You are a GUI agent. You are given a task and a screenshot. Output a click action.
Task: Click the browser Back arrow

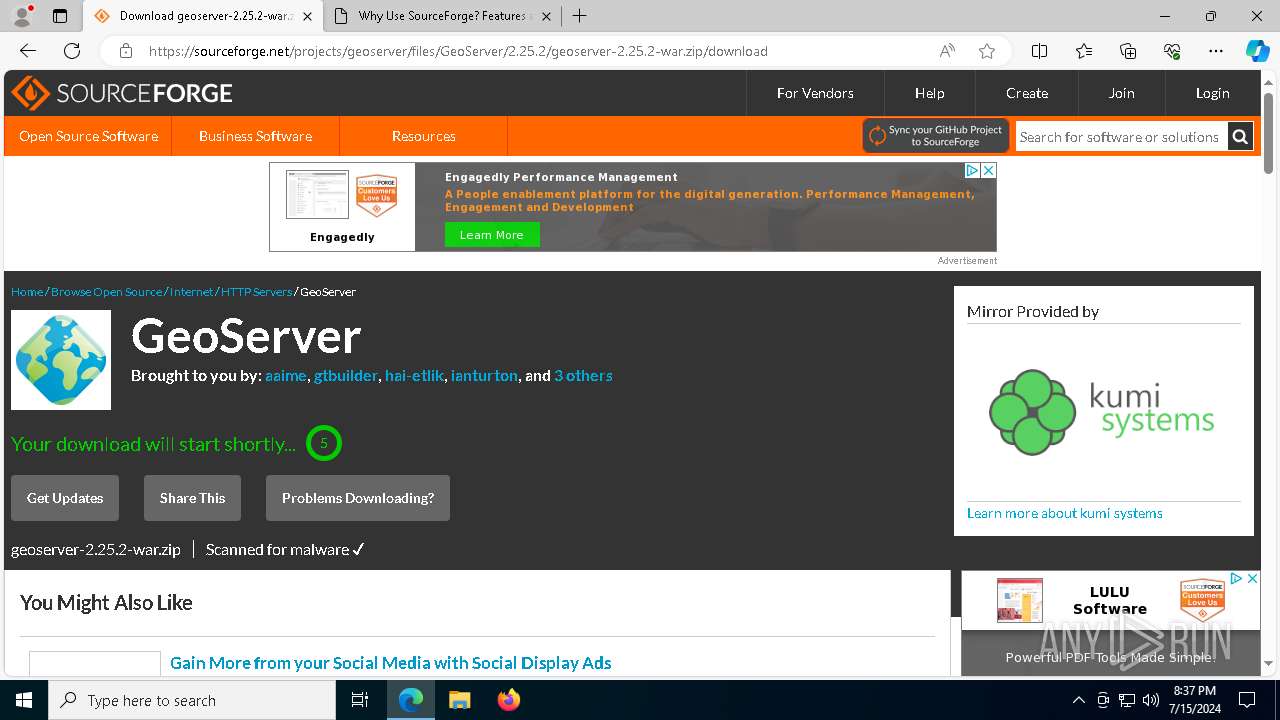(28, 51)
